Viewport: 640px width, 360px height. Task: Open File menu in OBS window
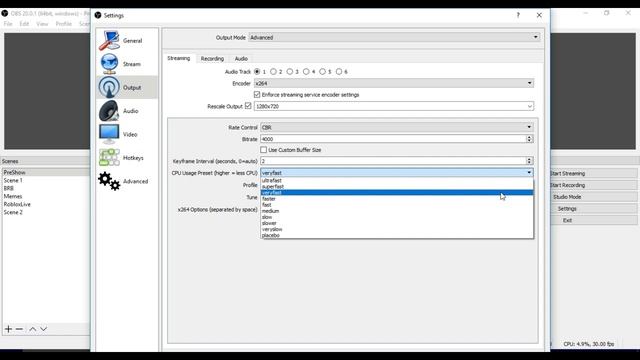pos(8,24)
